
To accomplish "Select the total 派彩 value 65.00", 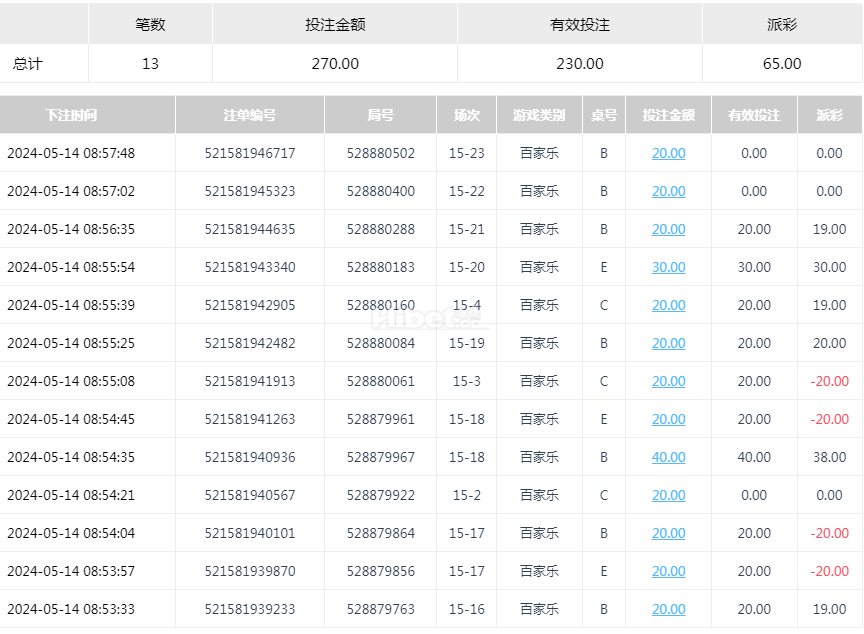I will point(782,63).
